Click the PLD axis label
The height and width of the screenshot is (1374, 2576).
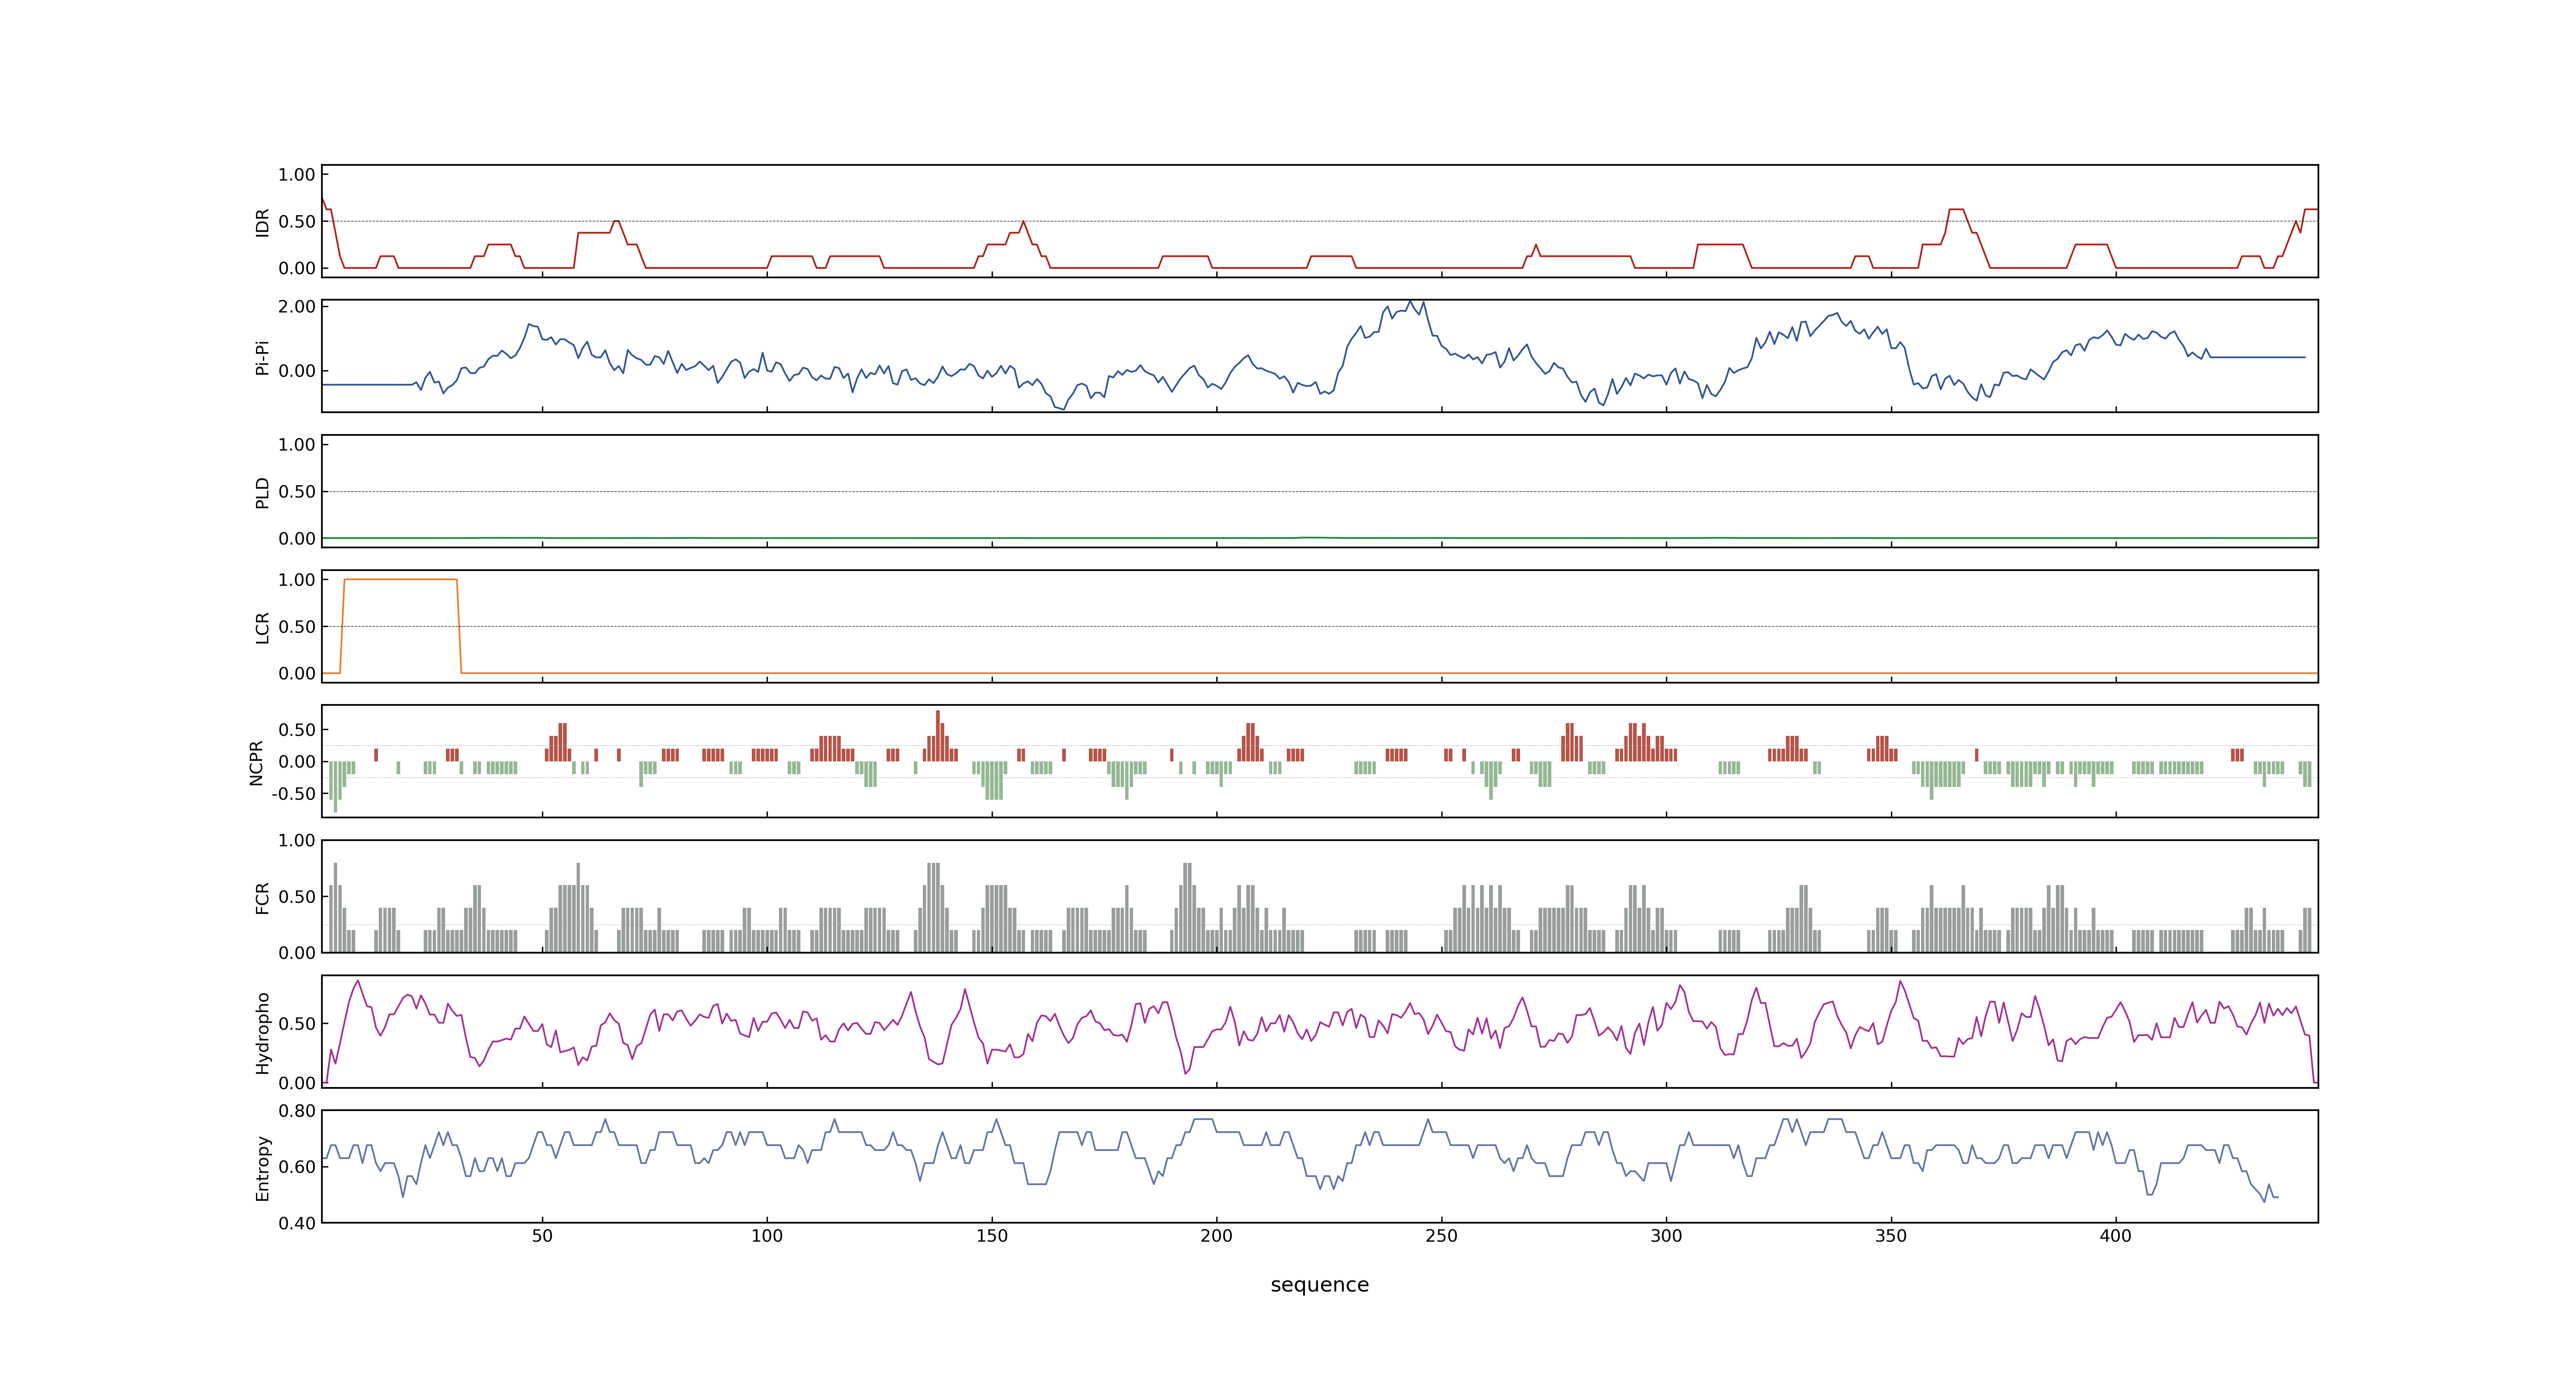(x=262, y=492)
